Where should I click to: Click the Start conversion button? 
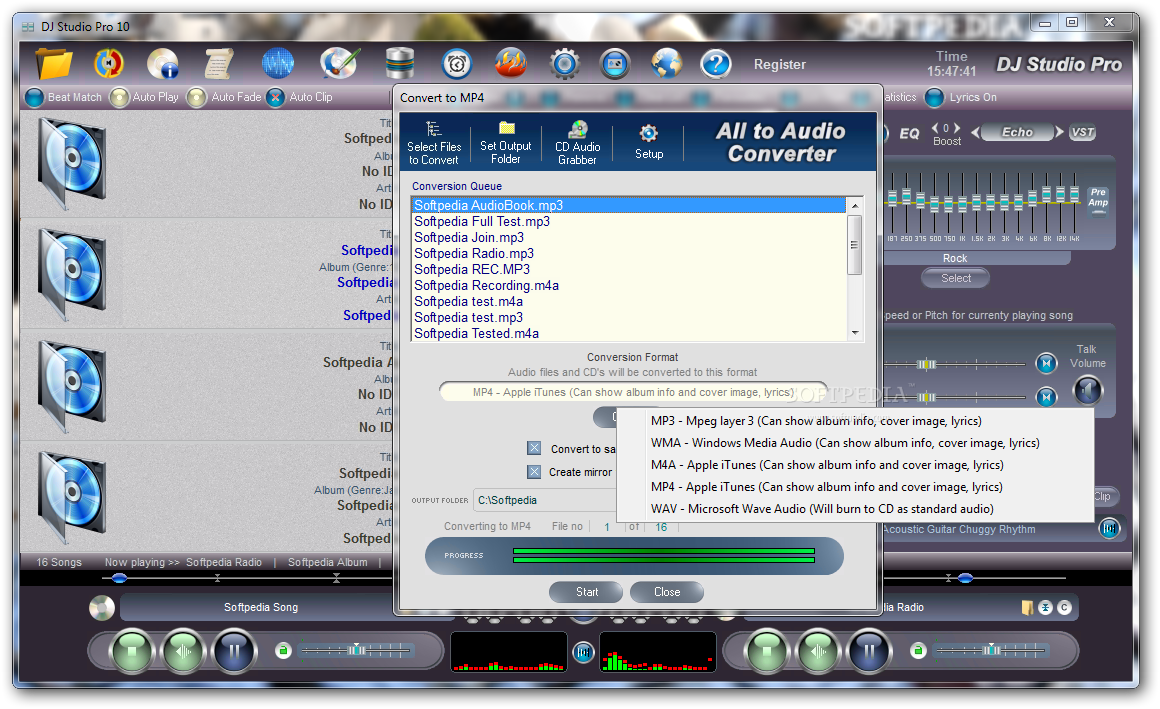[587, 592]
